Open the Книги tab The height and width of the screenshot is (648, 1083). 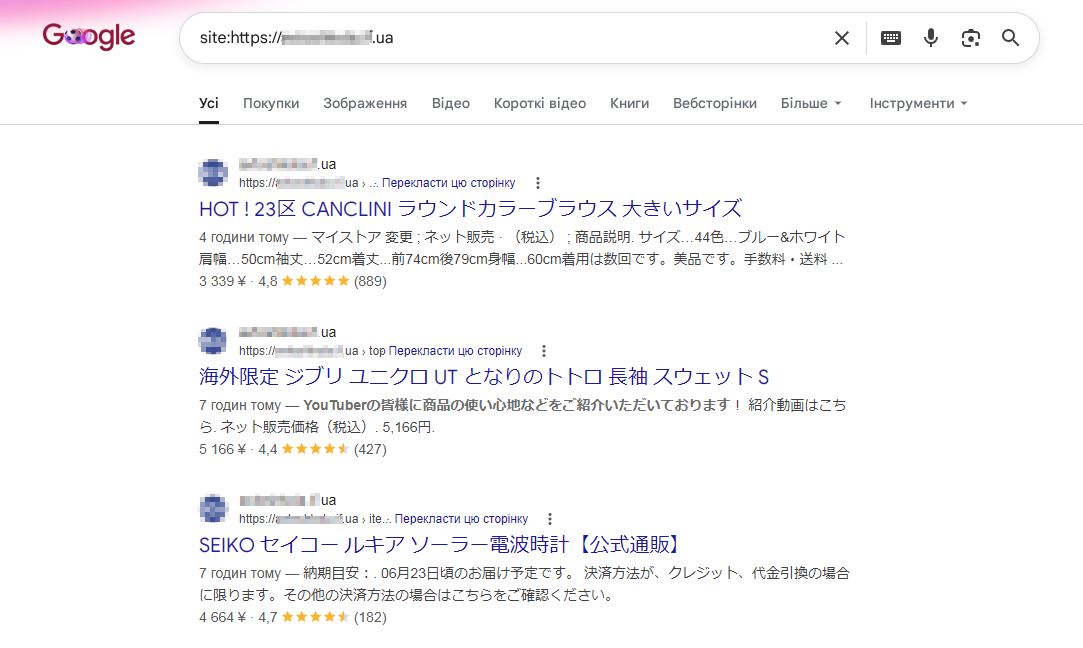tap(629, 104)
